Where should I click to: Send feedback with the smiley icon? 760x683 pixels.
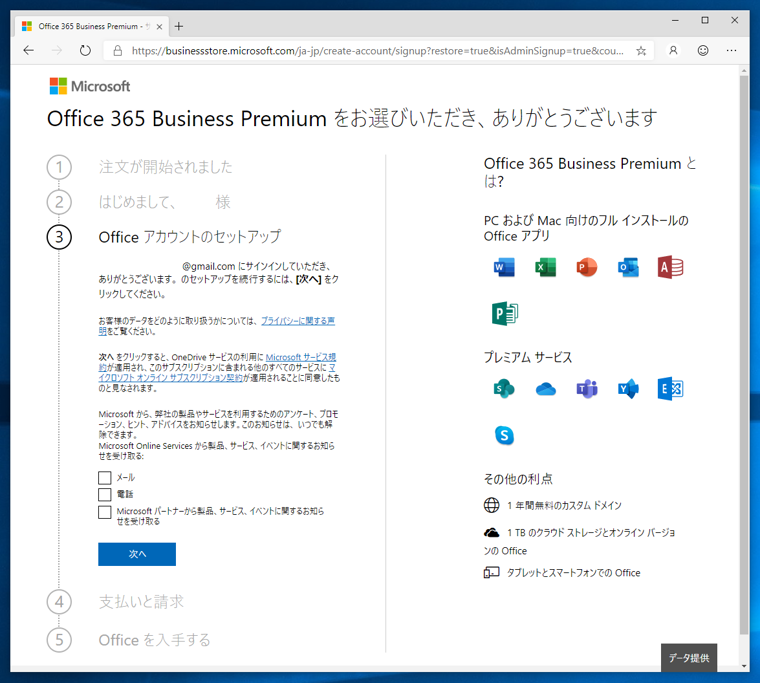point(703,50)
